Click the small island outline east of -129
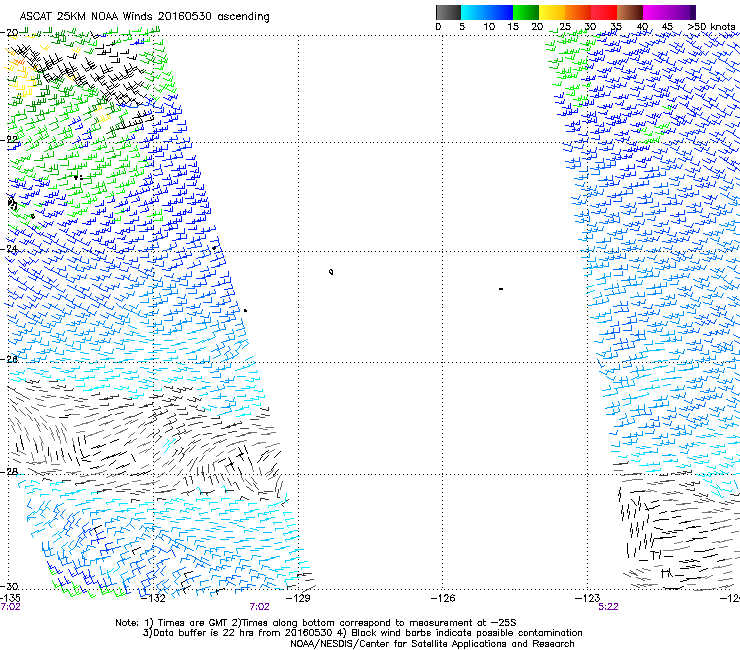This screenshot has height=650, width=740. [331, 271]
